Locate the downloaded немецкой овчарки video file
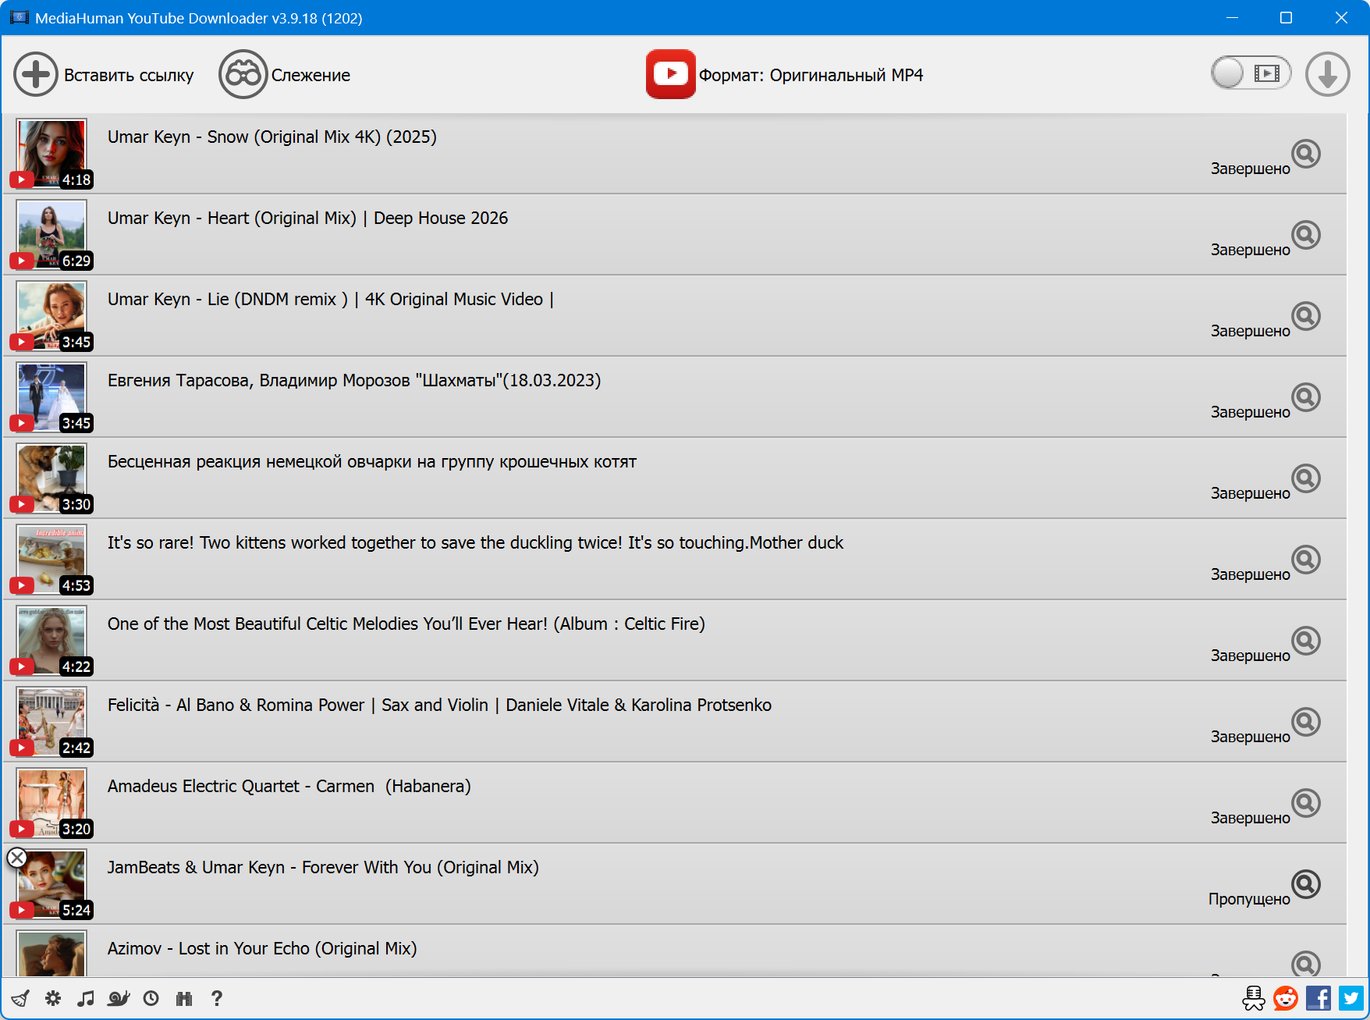 (x=1306, y=478)
